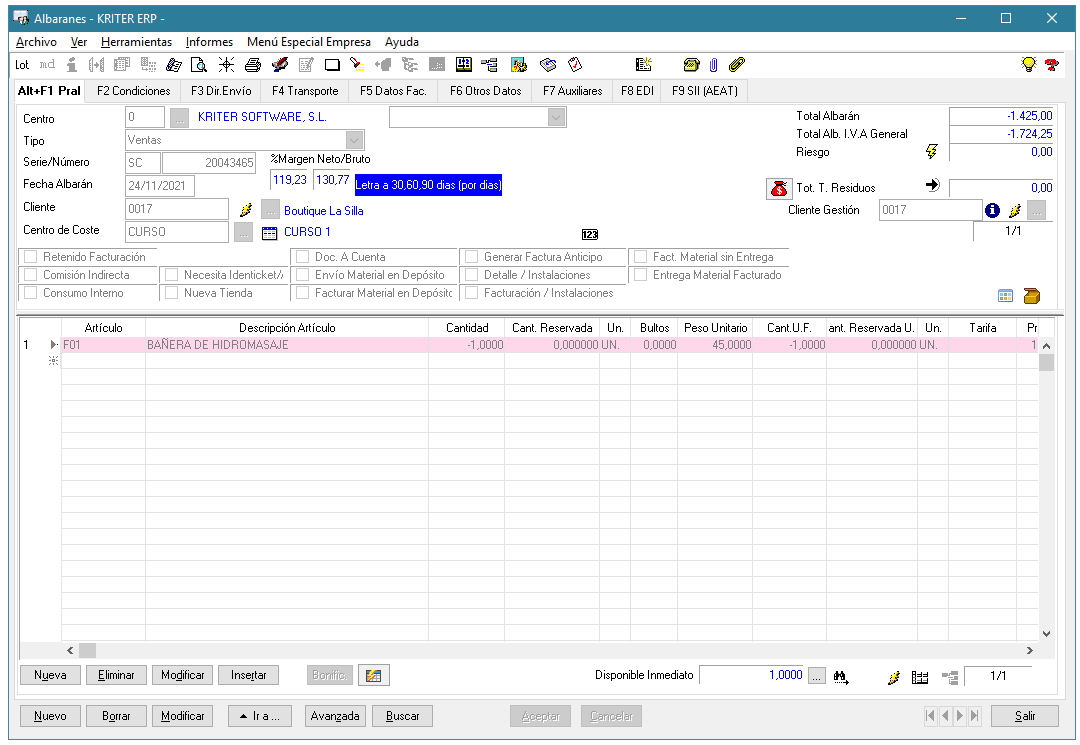Click the blue paperclip attachment icon

click(714, 65)
